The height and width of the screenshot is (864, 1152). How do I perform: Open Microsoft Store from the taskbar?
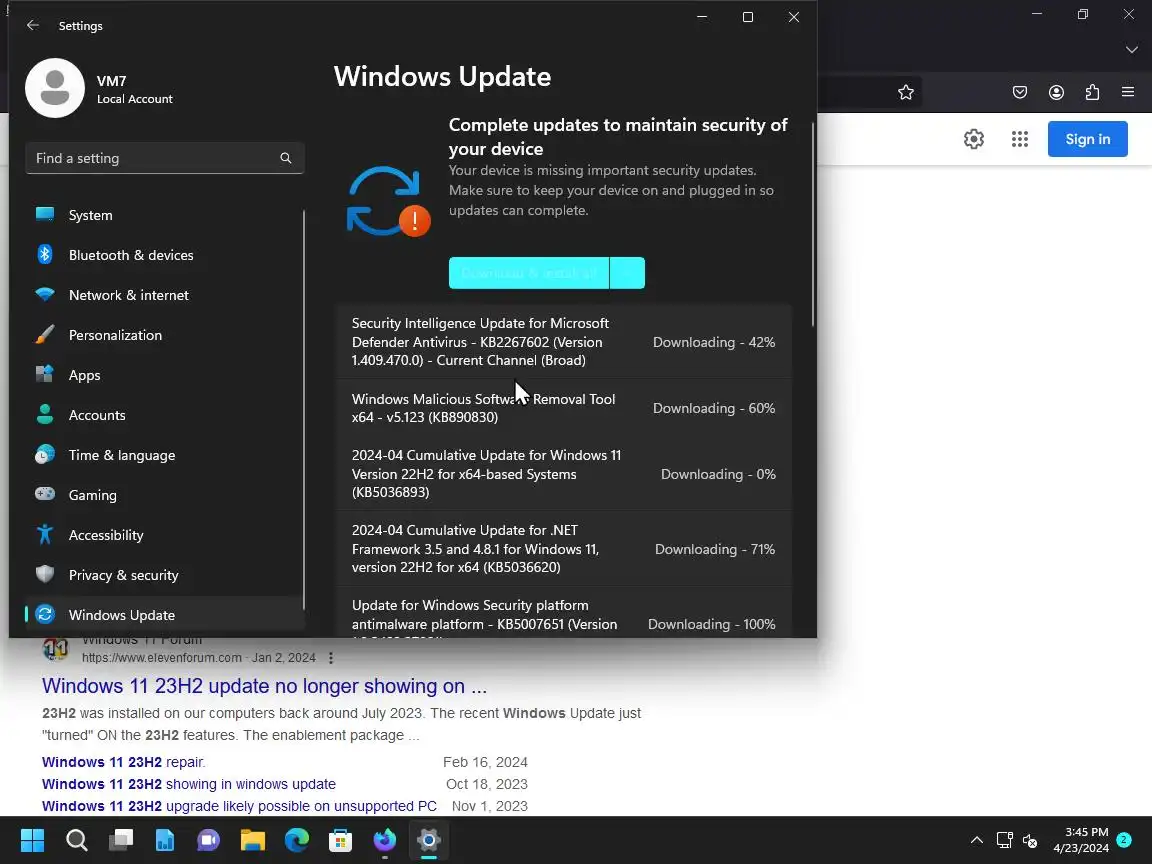click(340, 840)
